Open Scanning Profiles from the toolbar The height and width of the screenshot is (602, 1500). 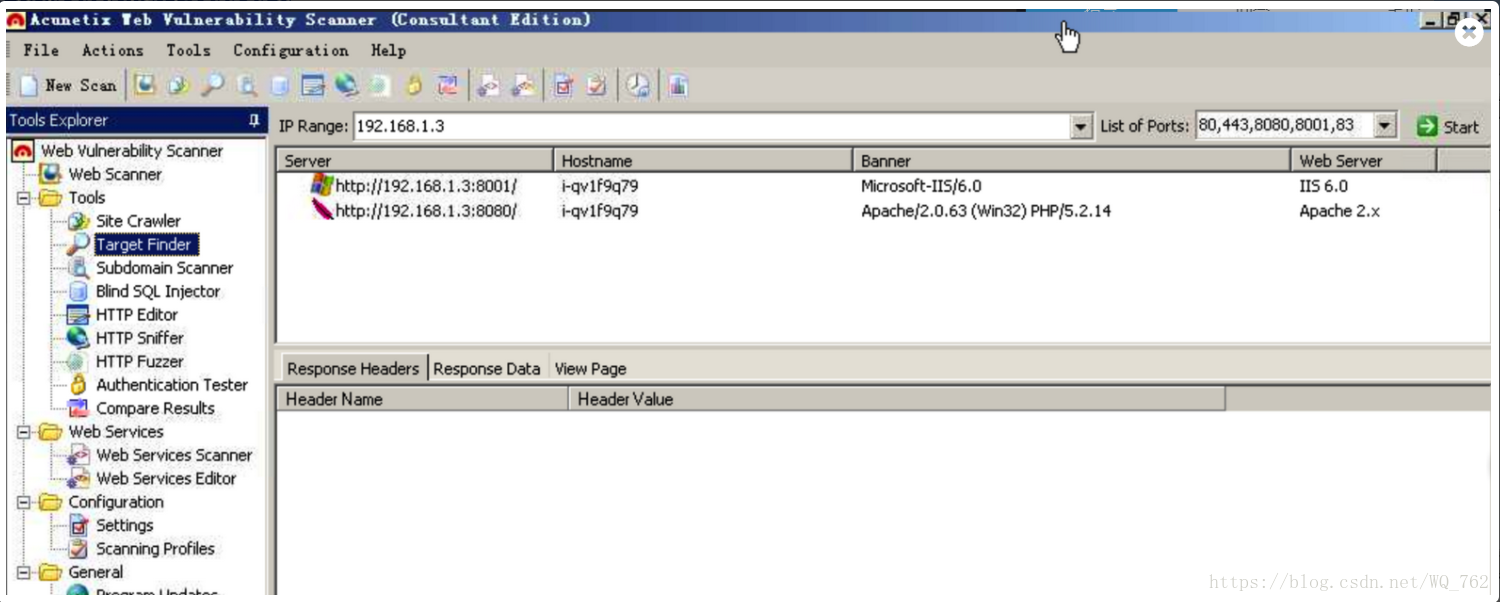[x=597, y=86]
